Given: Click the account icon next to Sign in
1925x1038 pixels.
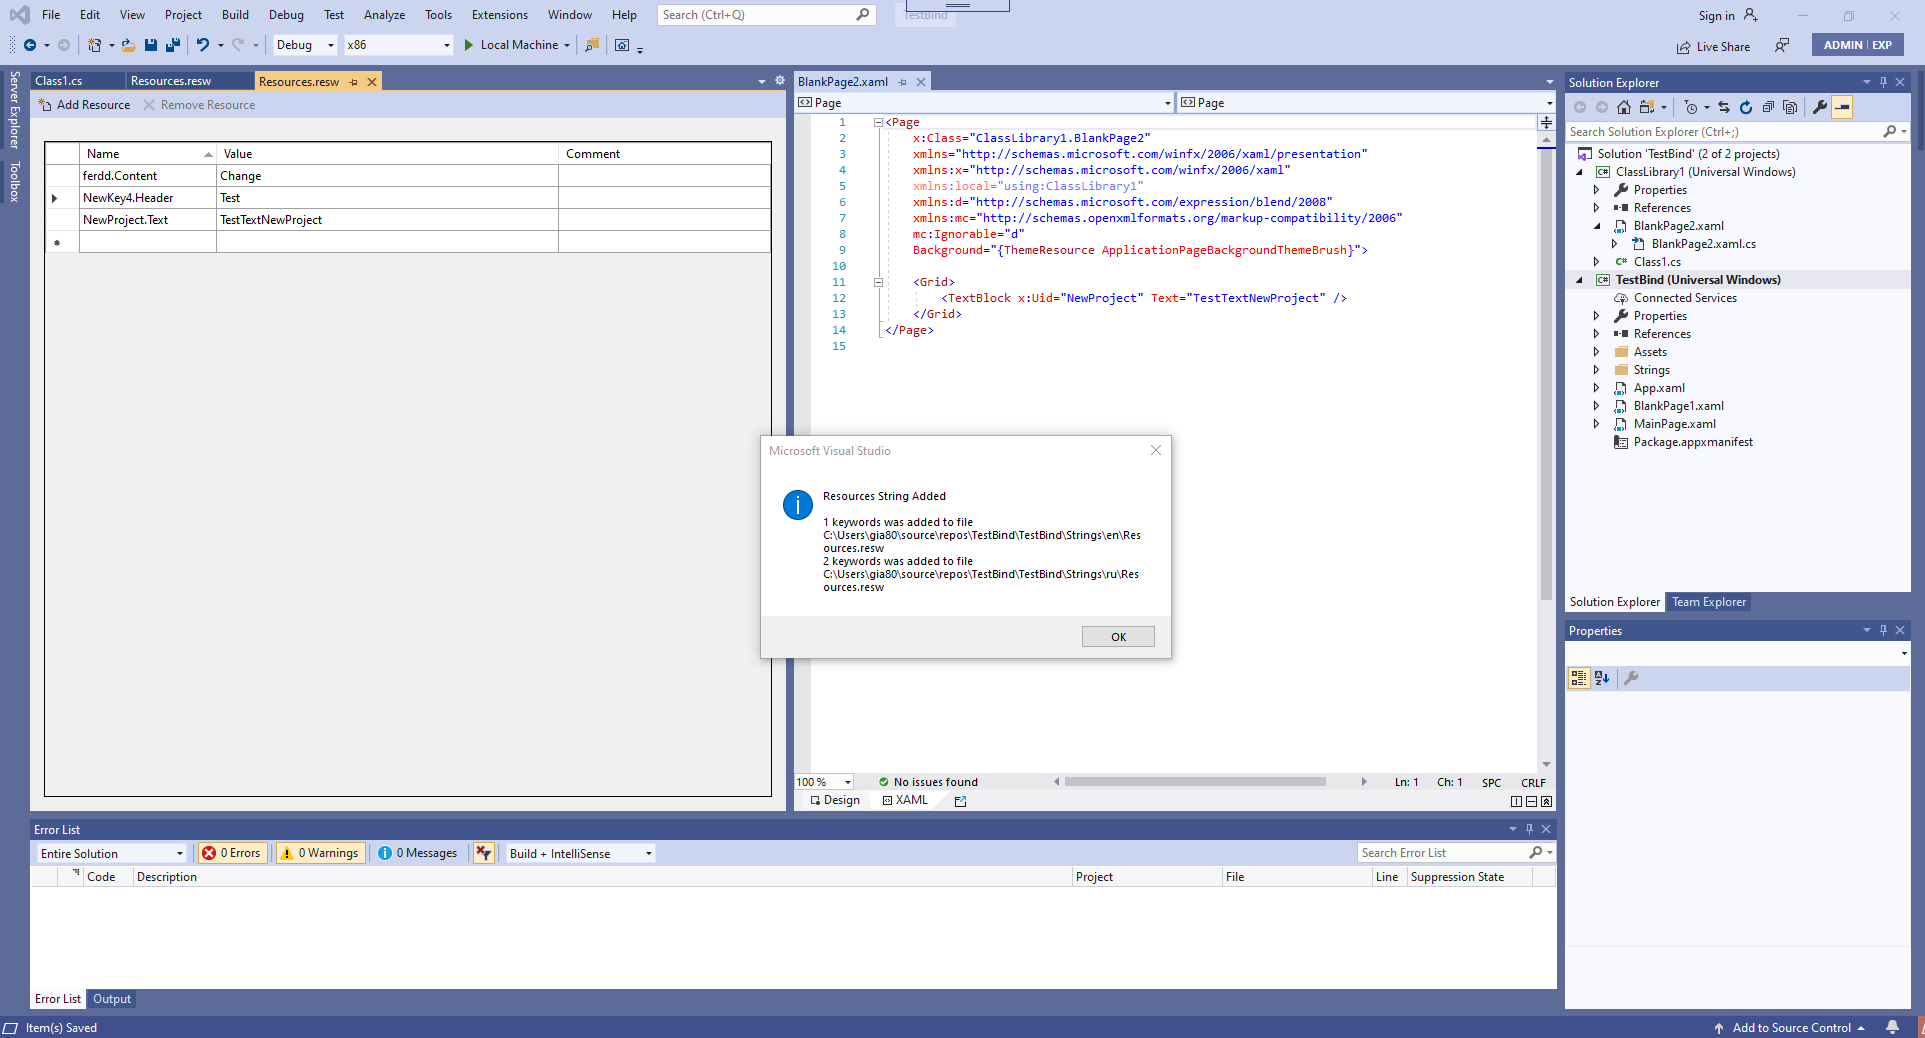Looking at the screenshot, I should [x=1751, y=15].
